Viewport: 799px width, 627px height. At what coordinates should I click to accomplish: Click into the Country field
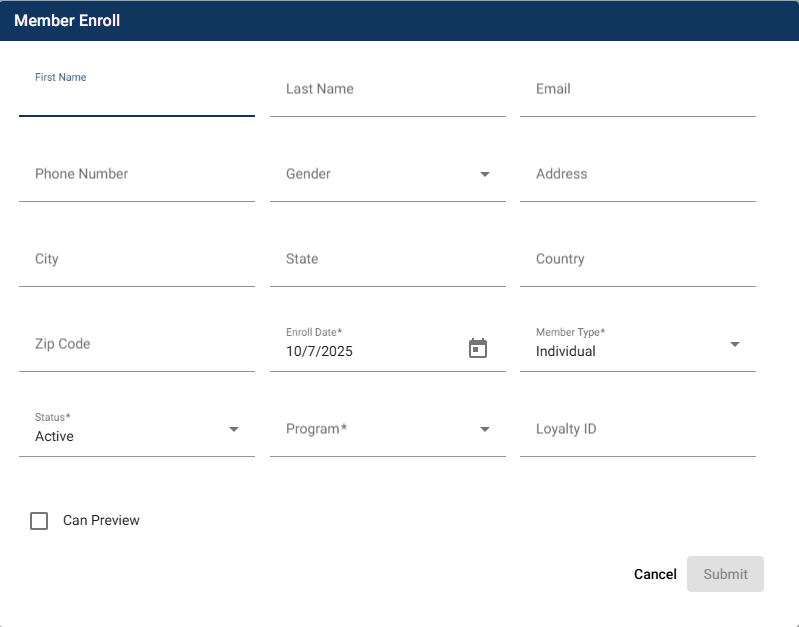[637, 260]
